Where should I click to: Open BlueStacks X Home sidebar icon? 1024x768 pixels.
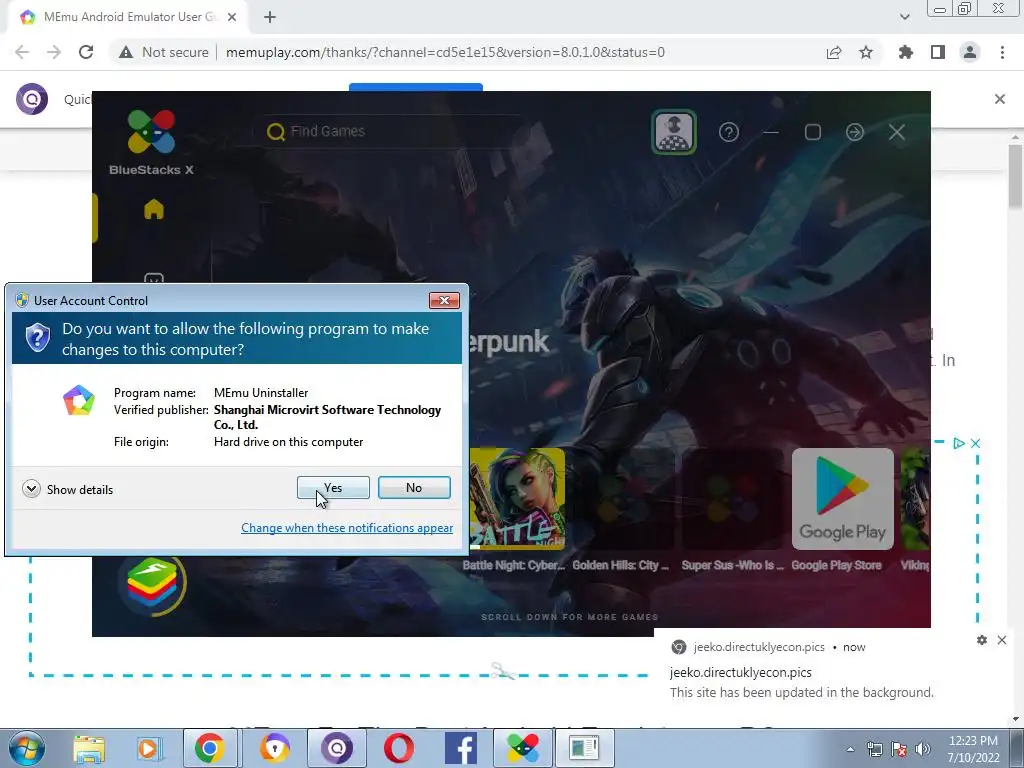pyautogui.click(x=153, y=210)
